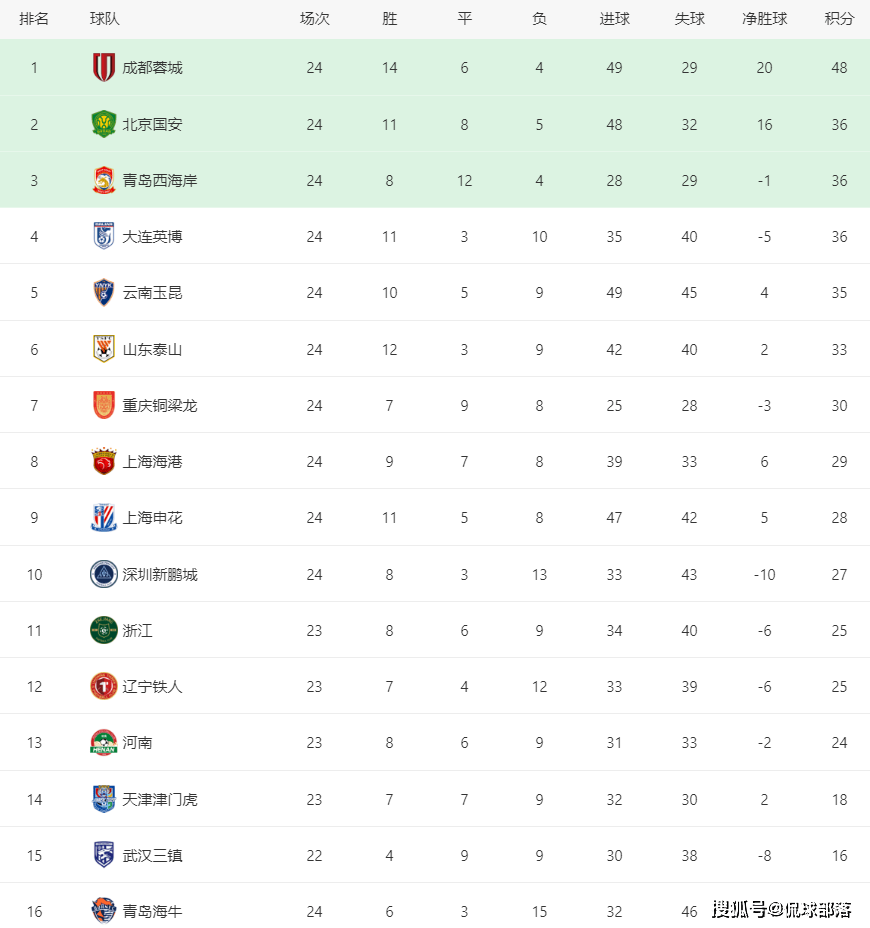Click the 云南玉昆 shield icon
This screenshot has height=928, width=870.
coord(104,292)
